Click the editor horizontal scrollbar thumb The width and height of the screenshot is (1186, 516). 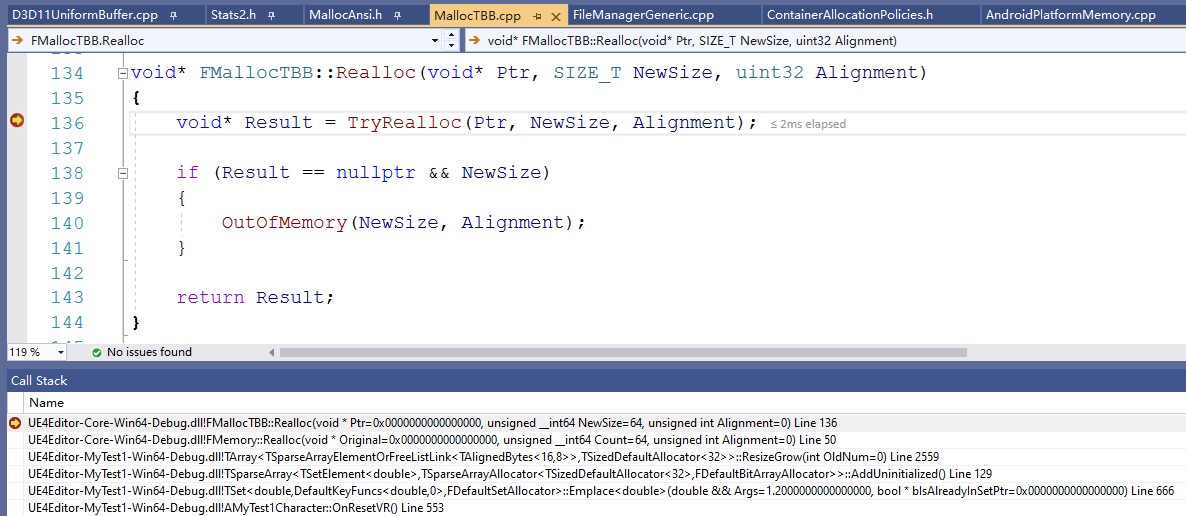coord(623,352)
